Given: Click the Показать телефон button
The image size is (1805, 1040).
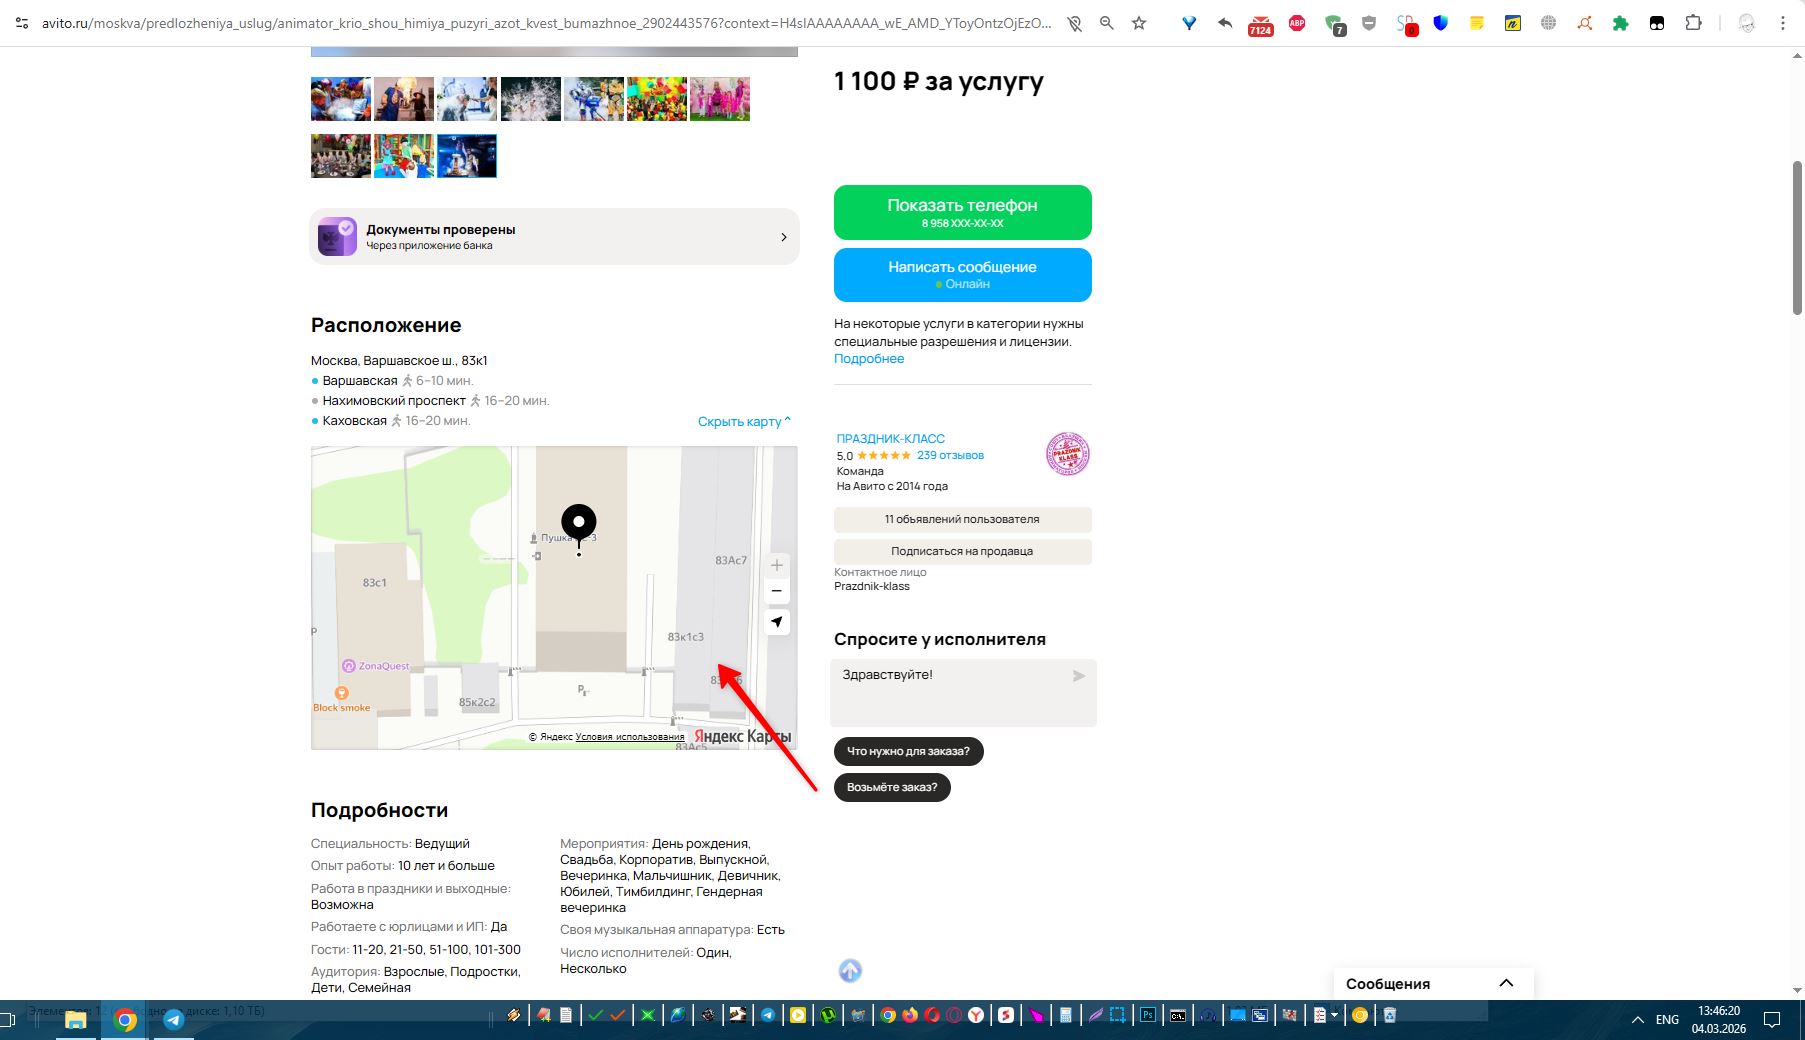Looking at the screenshot, I should point(962,212).
